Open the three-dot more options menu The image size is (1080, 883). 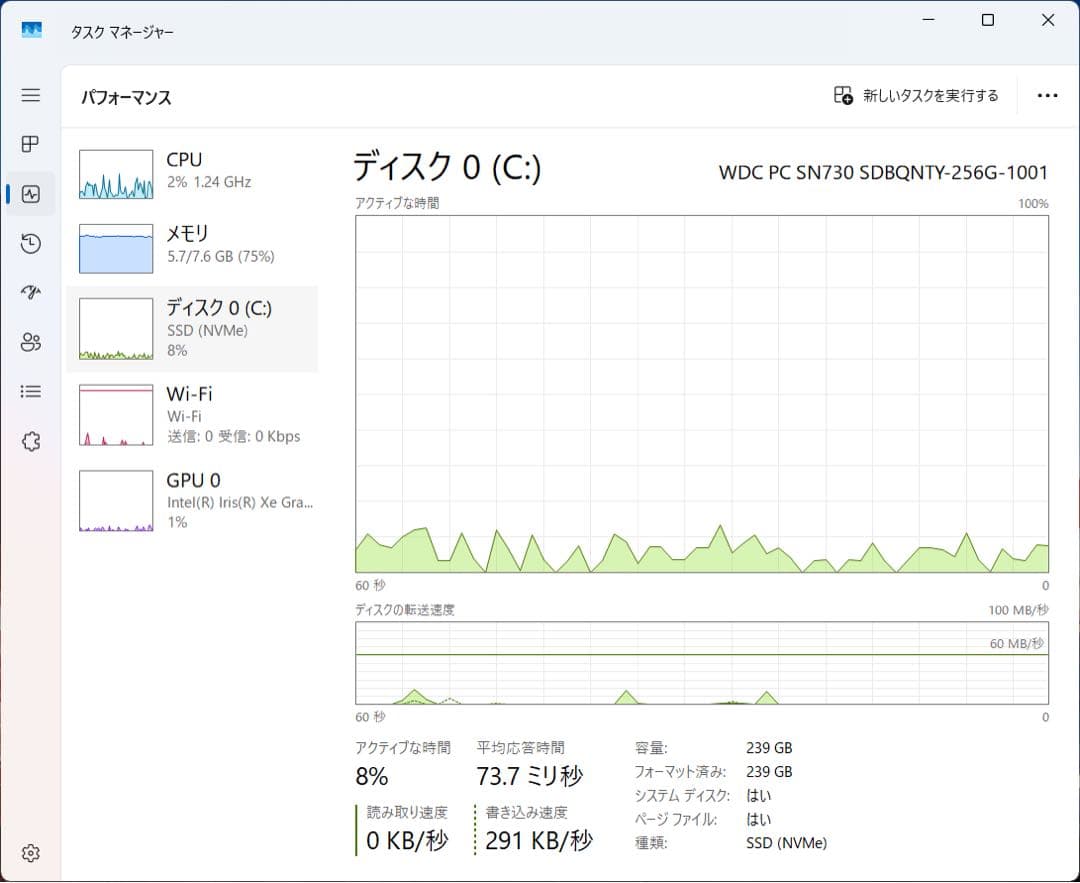[x=1047, y=95]
